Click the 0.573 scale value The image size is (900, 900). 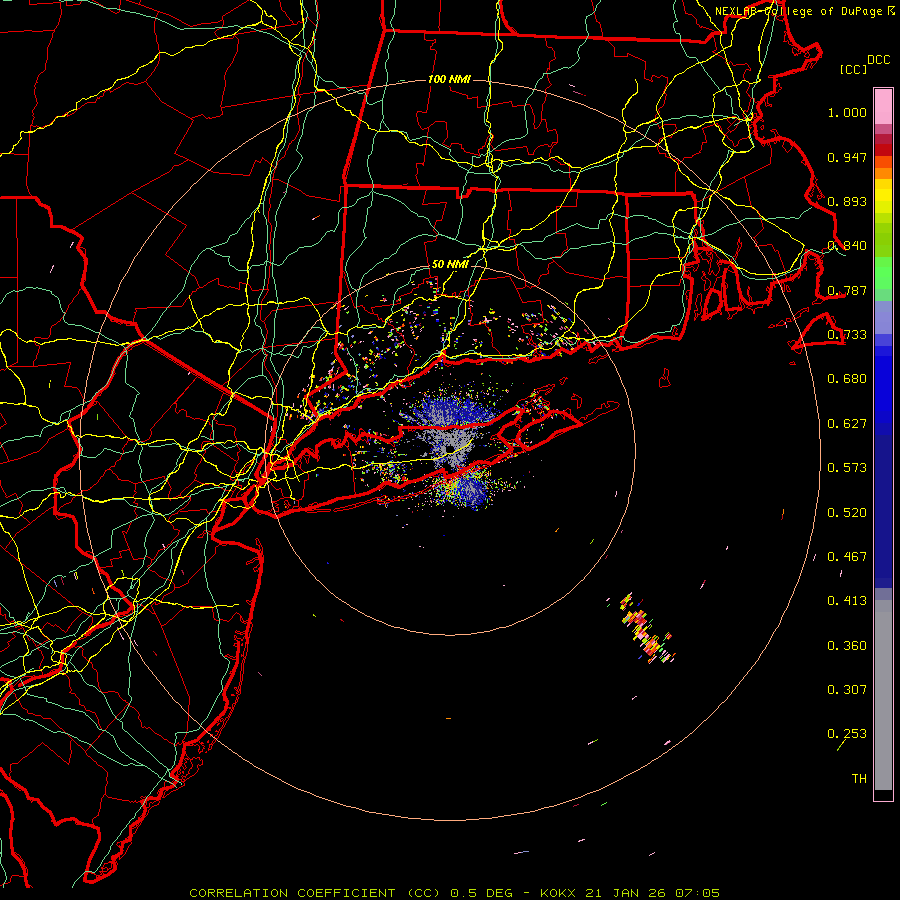coord(847,468)
